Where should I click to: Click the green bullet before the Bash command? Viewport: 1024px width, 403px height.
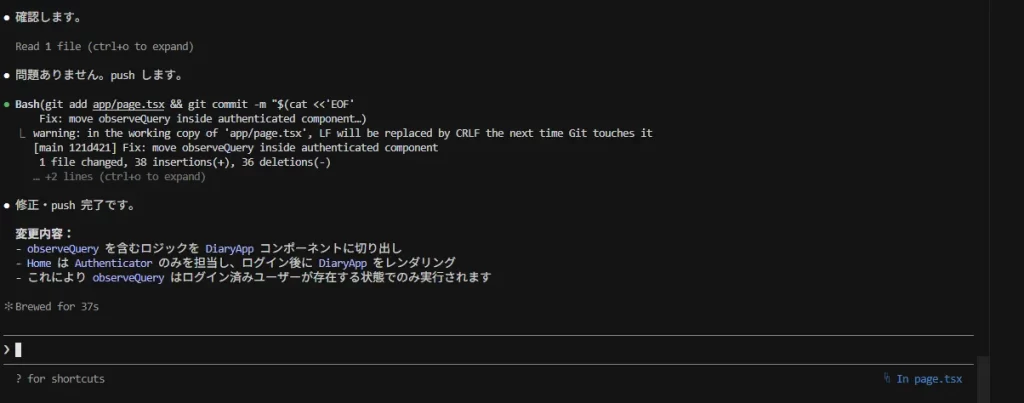[x=7, y=104]
